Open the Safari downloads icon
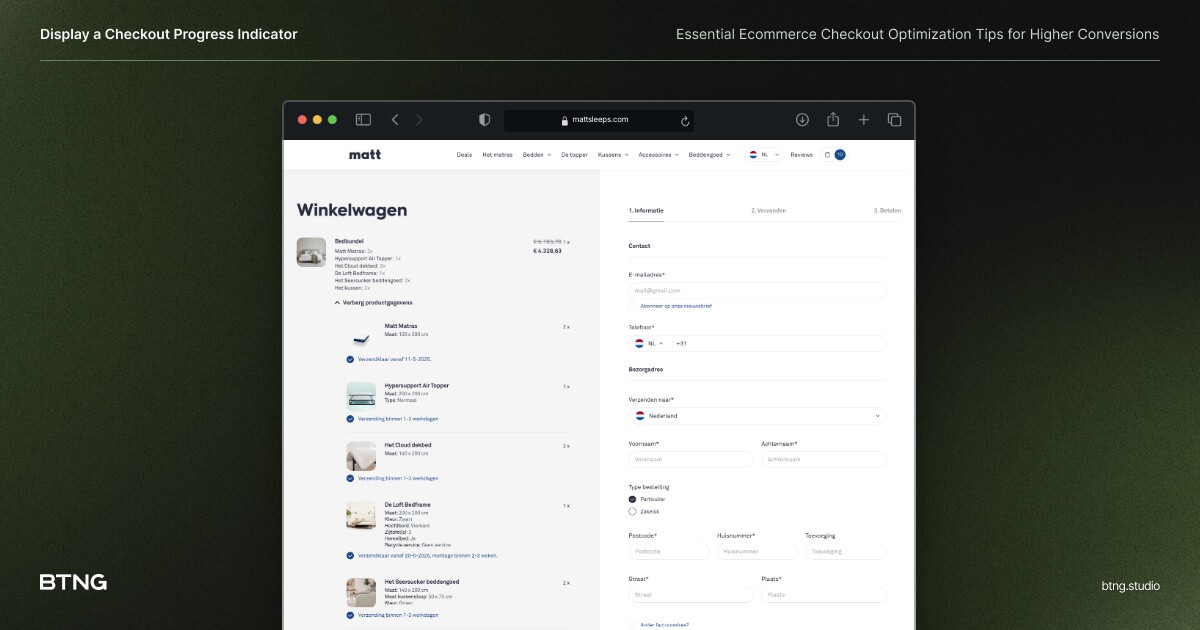This screenshot has height=630, width=1200. tap(802, 120)
